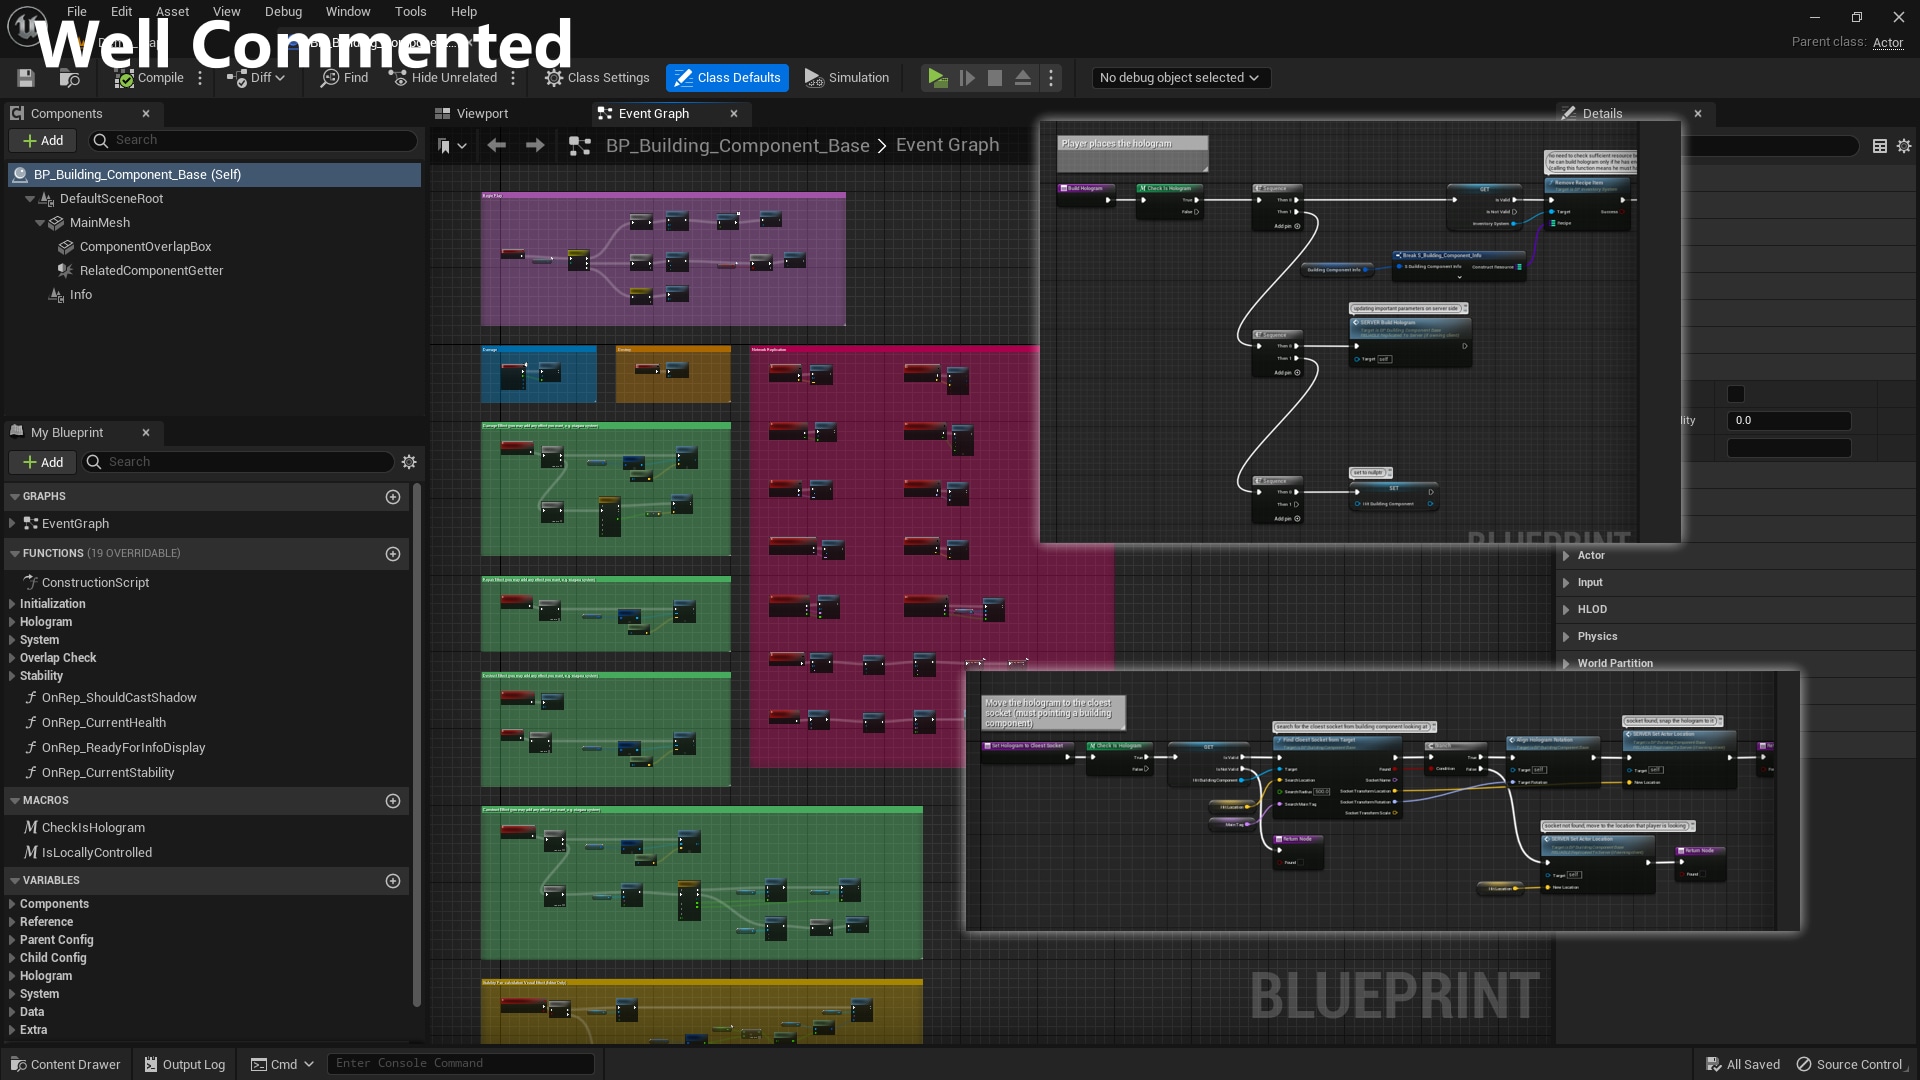
Task: Navigate back in graph history
Action: [496, 146]
